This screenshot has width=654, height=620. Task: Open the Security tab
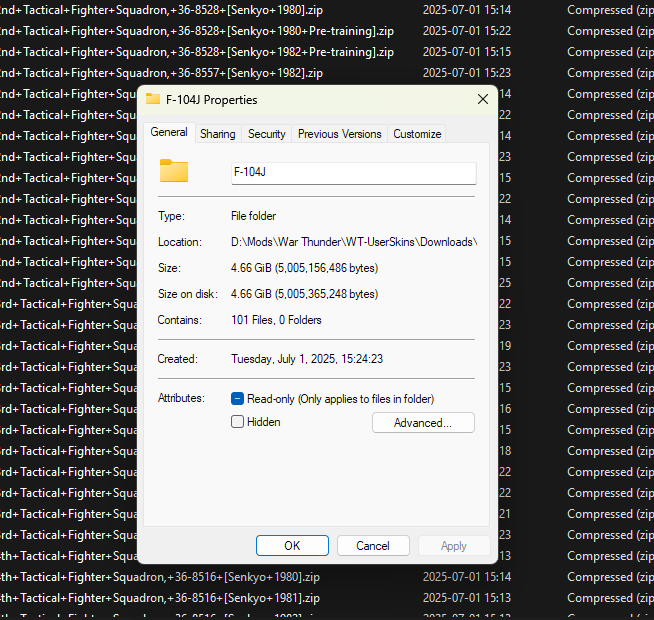267,134
